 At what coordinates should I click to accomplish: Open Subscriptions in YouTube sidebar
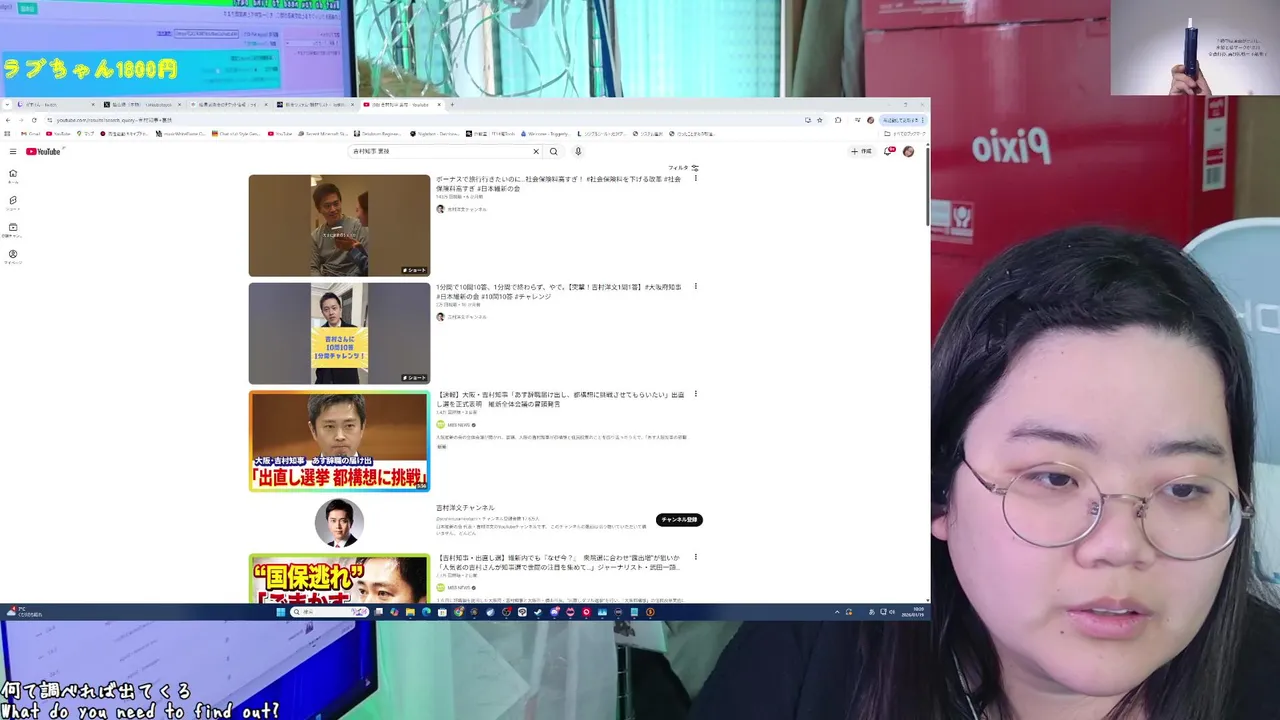click(x=13, y=230)
